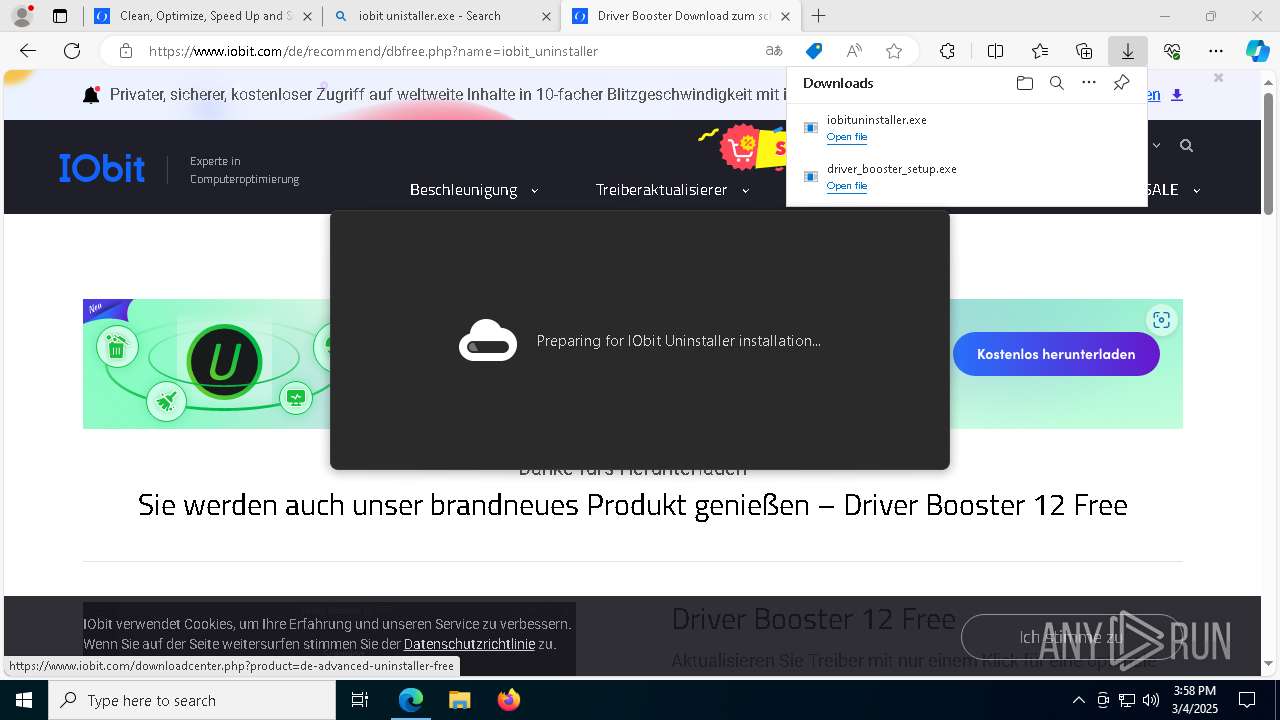
Task: Show hidden system tray icons
Action: pyautogui.click(x=1078, y=700)
